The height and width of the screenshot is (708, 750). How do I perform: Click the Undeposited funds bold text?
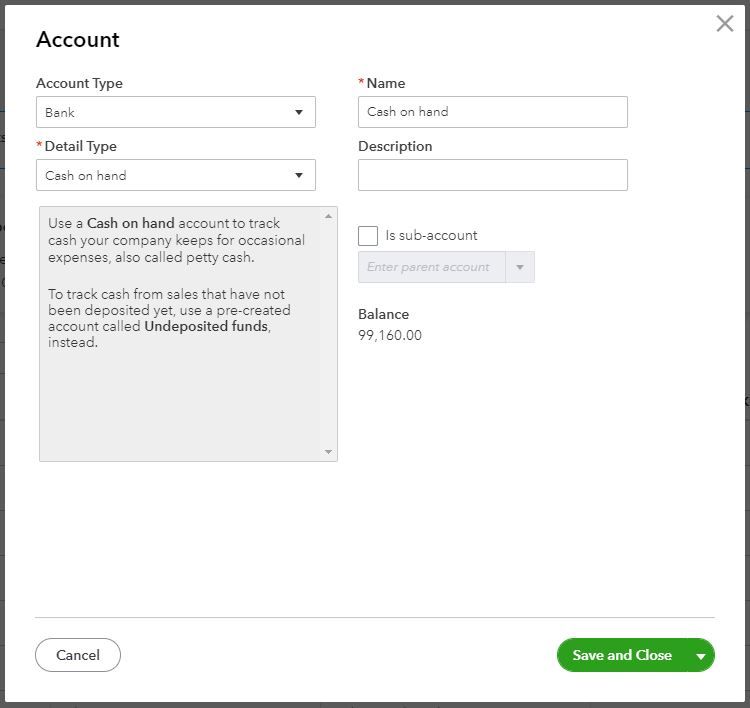coord(206,326)
